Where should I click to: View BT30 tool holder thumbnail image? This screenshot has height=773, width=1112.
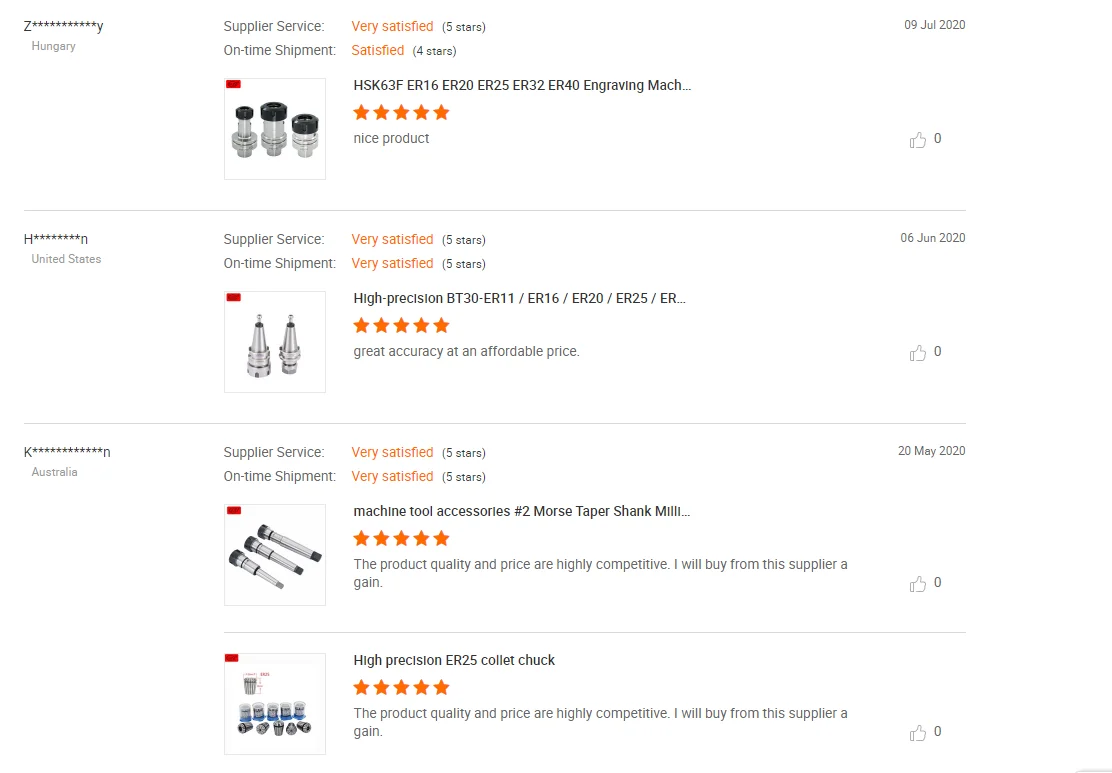[275, 343]
